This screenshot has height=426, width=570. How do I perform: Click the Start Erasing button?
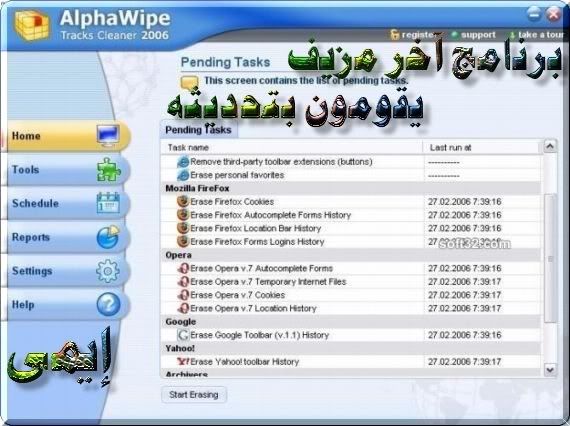194,395
